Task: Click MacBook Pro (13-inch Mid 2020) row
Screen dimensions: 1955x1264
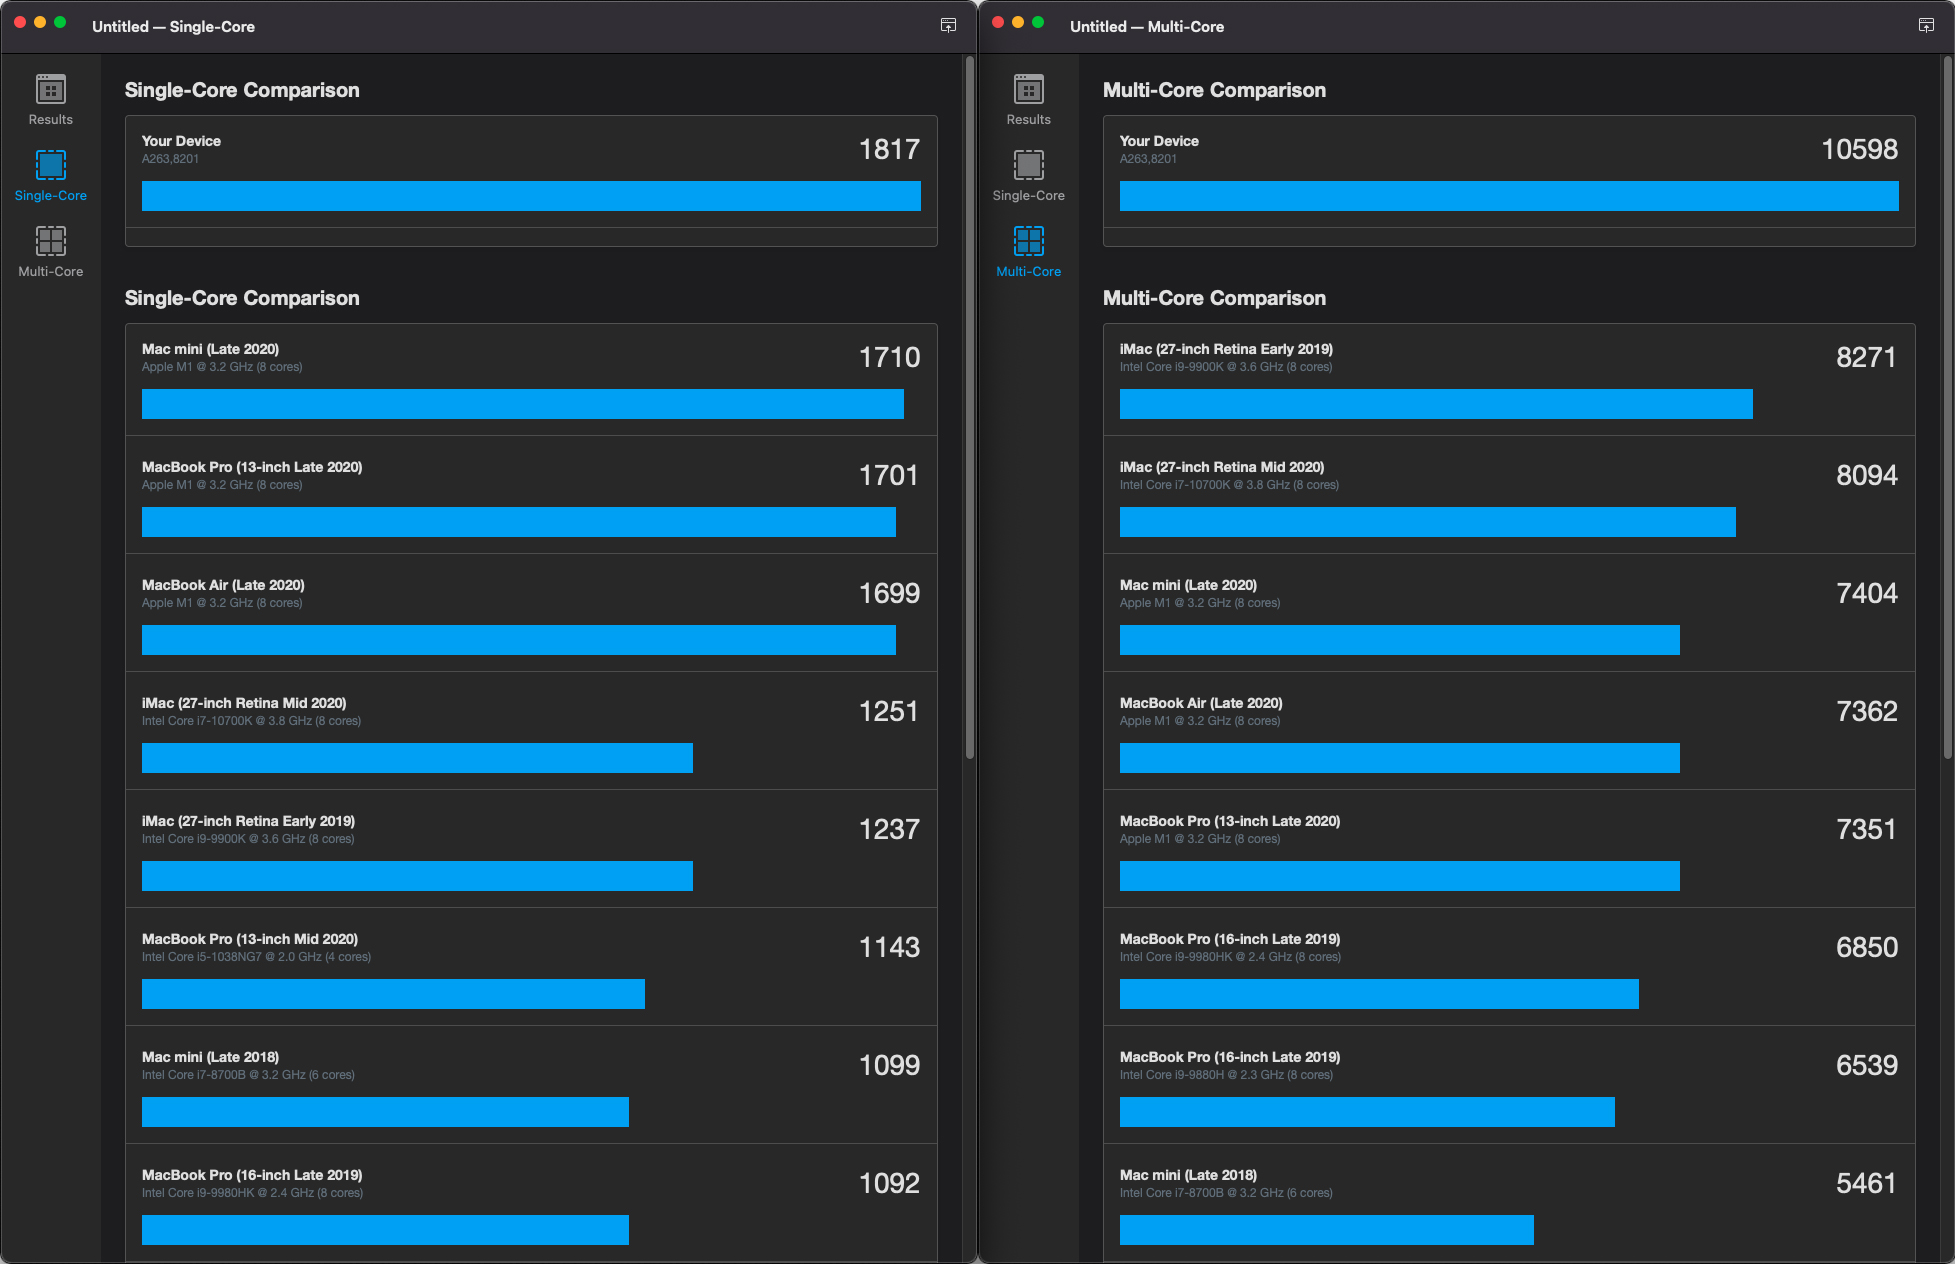Action: tap(531, 967)
